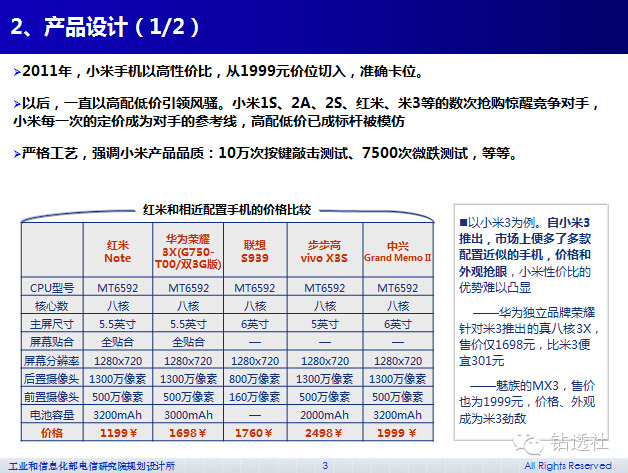Click the 中兴 Grand Memo II column header
Viewport: 628px width, 473px height.
398,252
